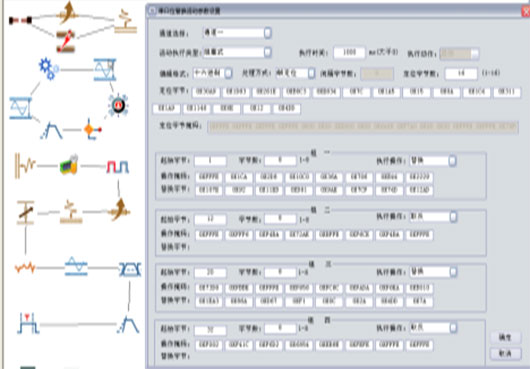This screenshot has width=530, height=369.
Task: Select the brown vertical-bars squiggle node
Action: click(x=25, y=166)
